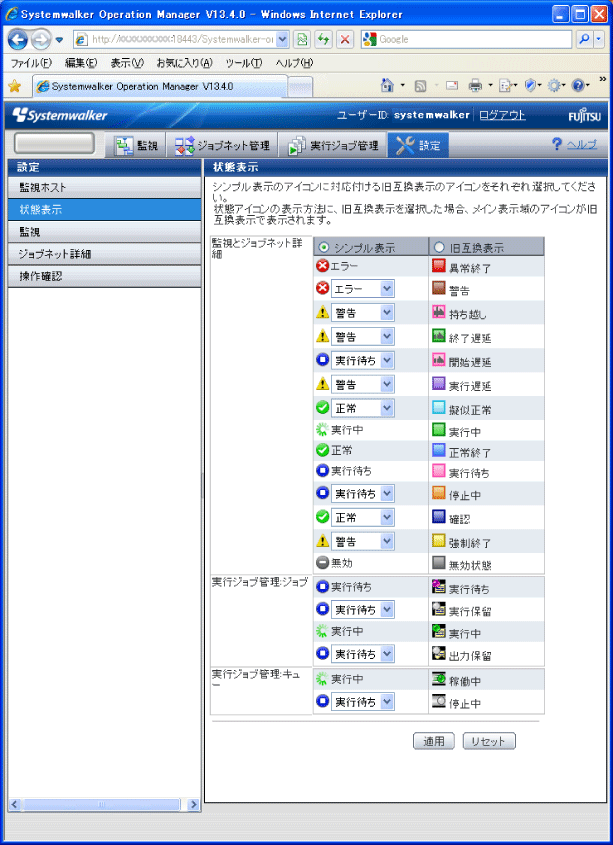Click the Stop loading red X icon
Screen dimensions: 613x845
(x=345, y=39)
